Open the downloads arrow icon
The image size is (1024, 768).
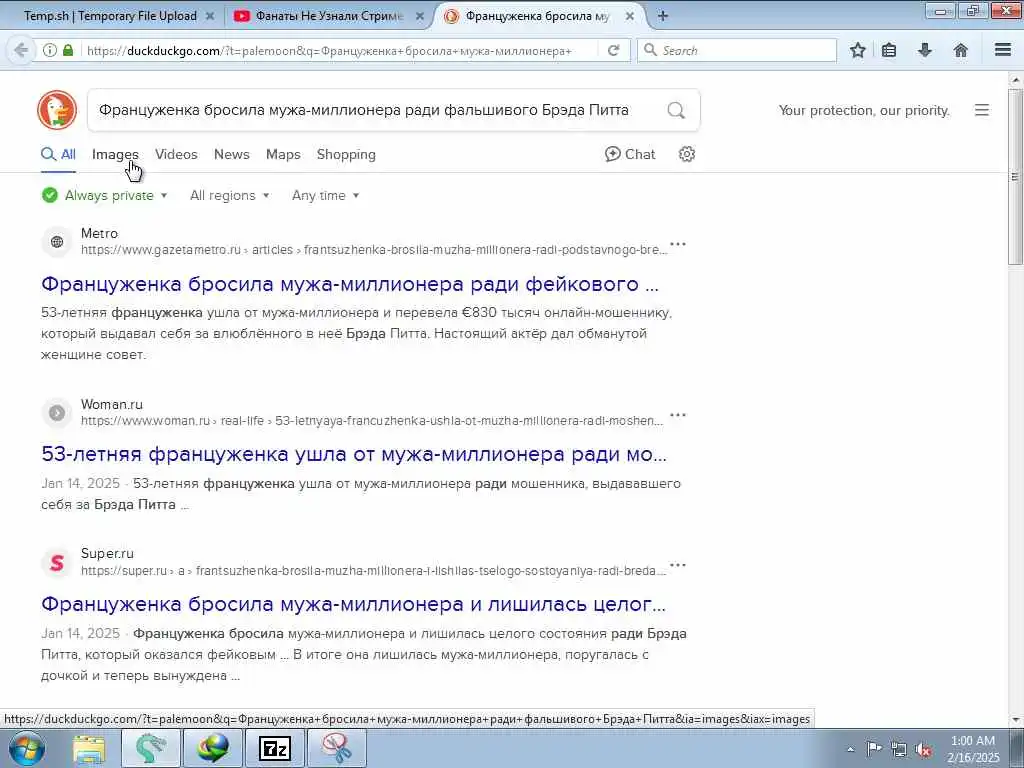925,50
